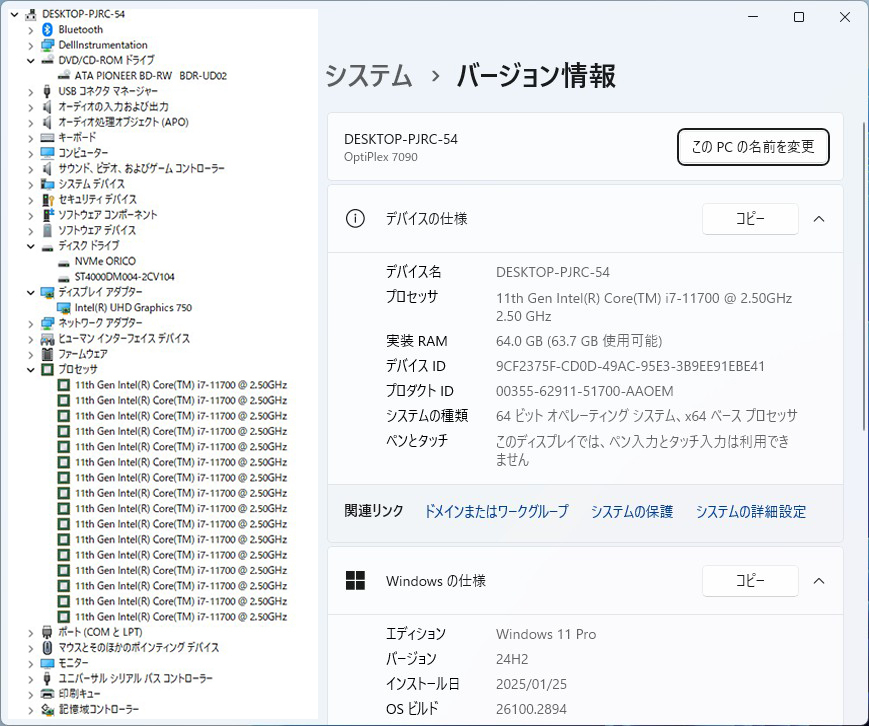869x726 pixels.
Task: Copy Windows specs with コピー button
Action: [750, 581]
